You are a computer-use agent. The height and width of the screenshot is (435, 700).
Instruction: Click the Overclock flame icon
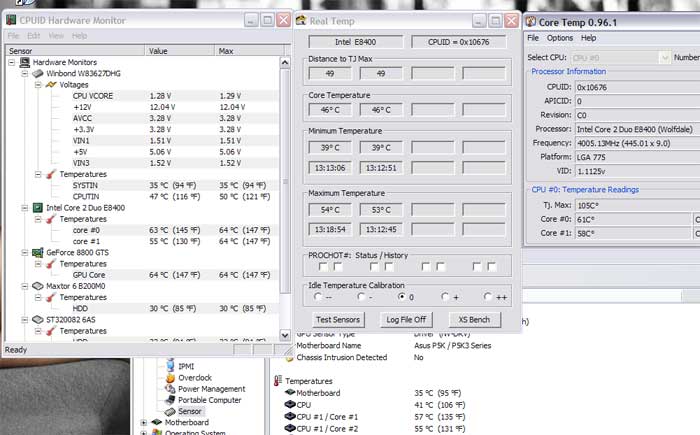[170, 378]
